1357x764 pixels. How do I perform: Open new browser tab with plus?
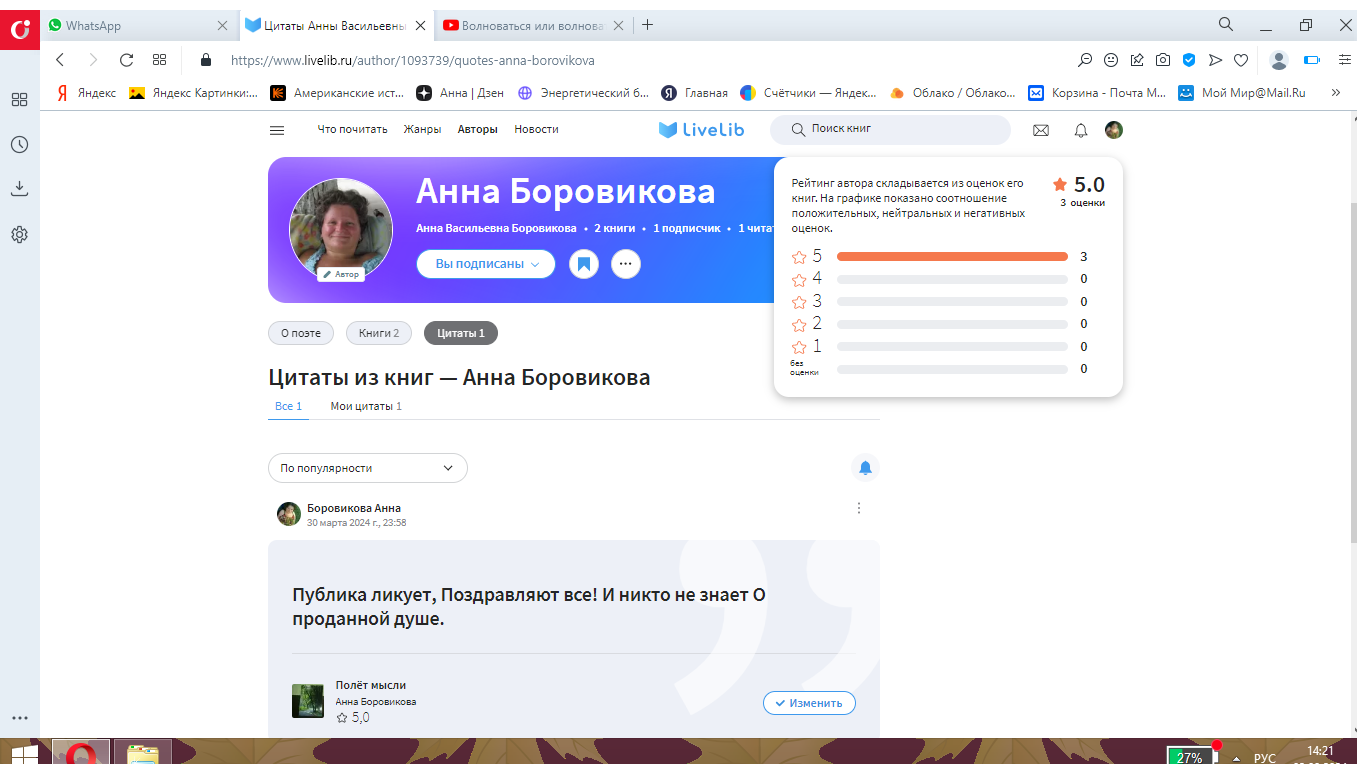tap(648, 25)
